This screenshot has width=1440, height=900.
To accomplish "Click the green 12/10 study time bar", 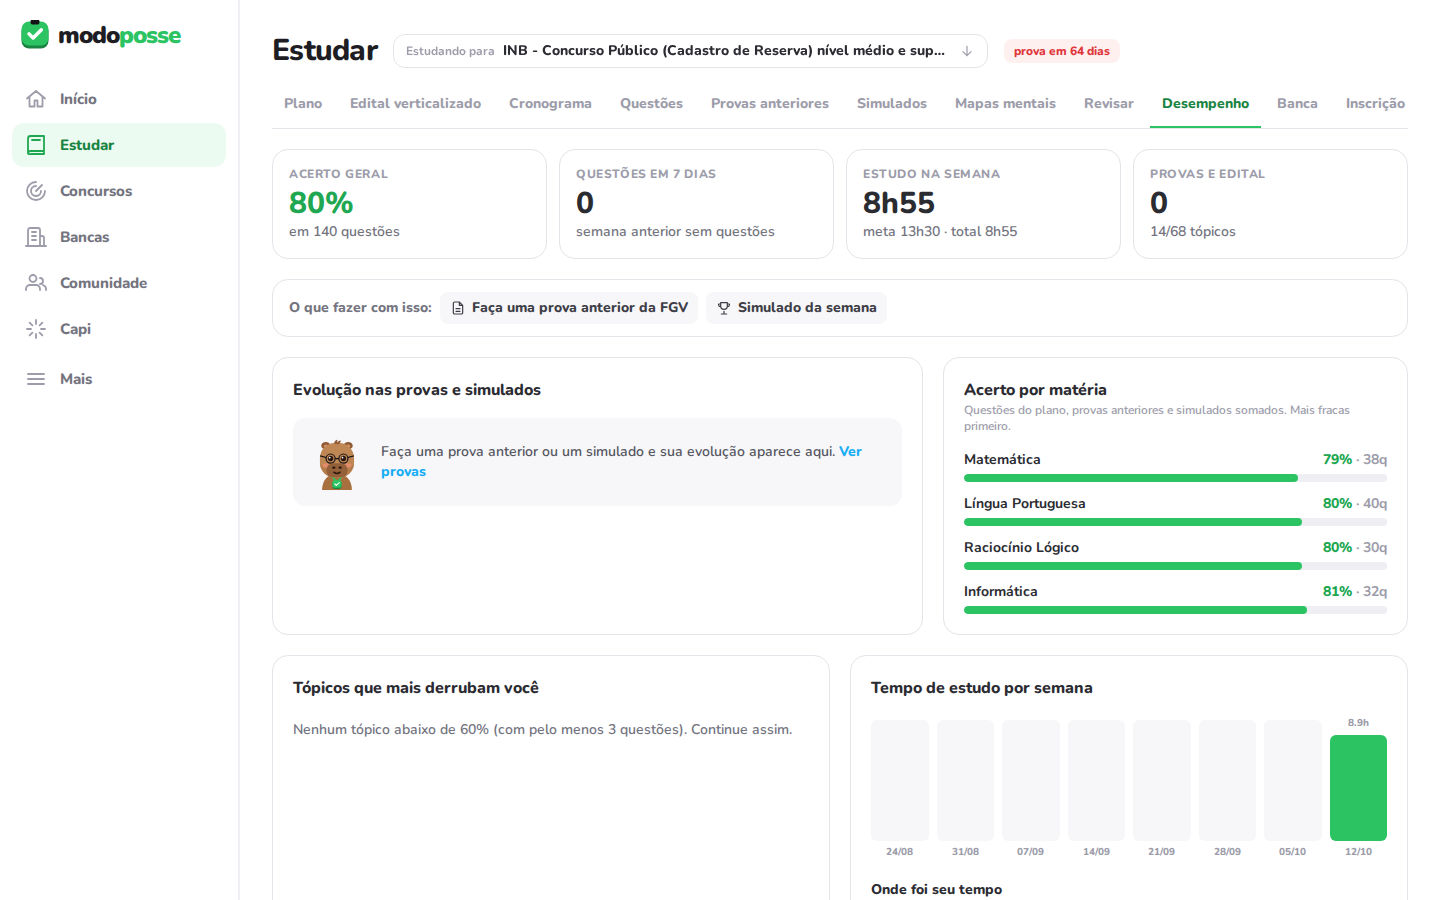I will 1358,788.
